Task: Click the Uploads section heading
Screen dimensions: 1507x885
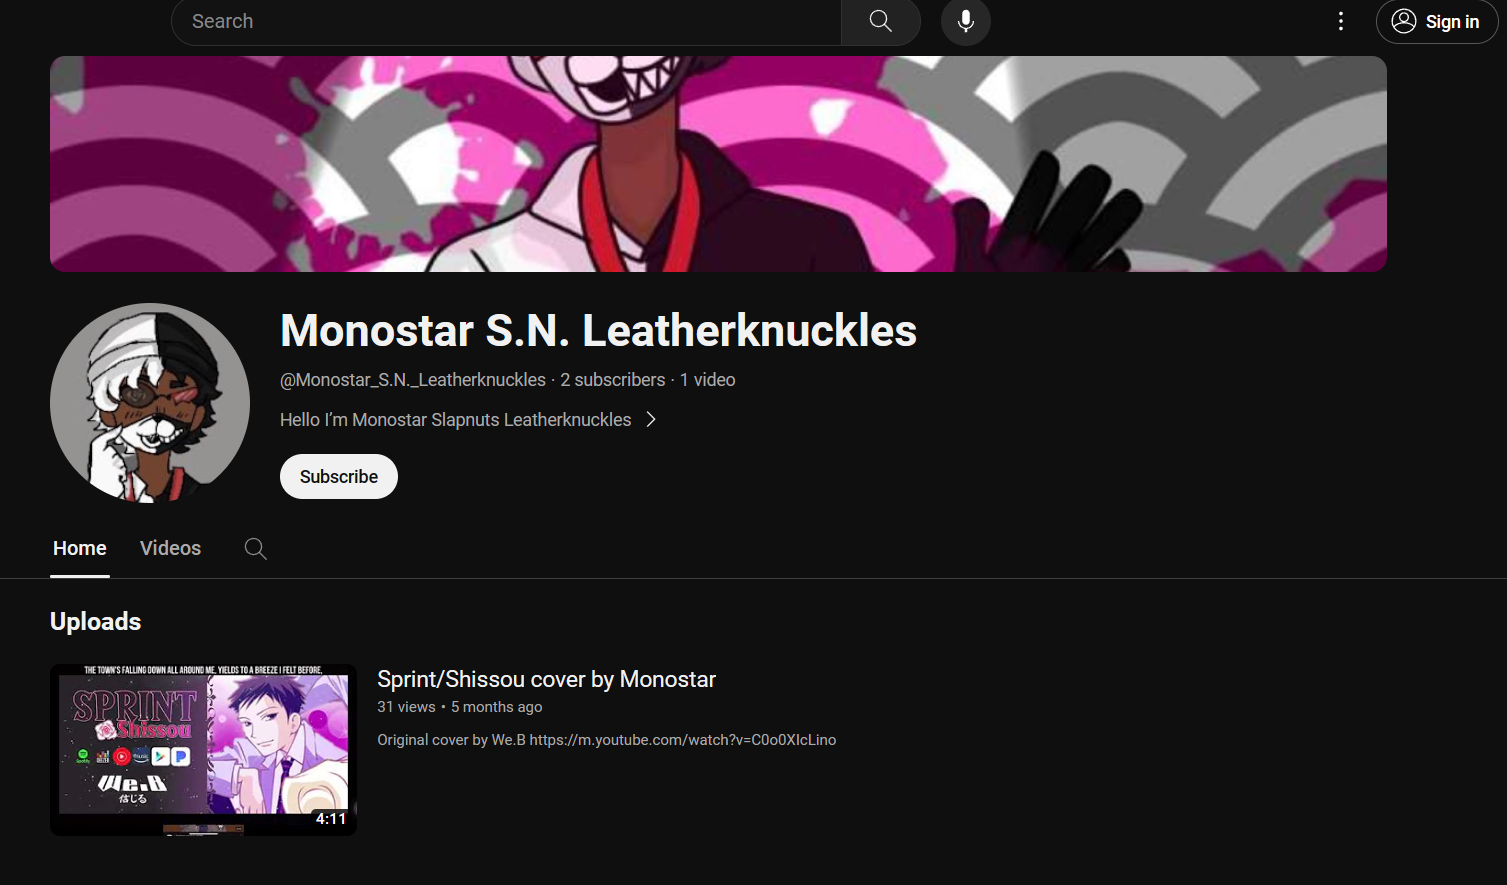Action: pyautogui.click(x=95, y=622)
